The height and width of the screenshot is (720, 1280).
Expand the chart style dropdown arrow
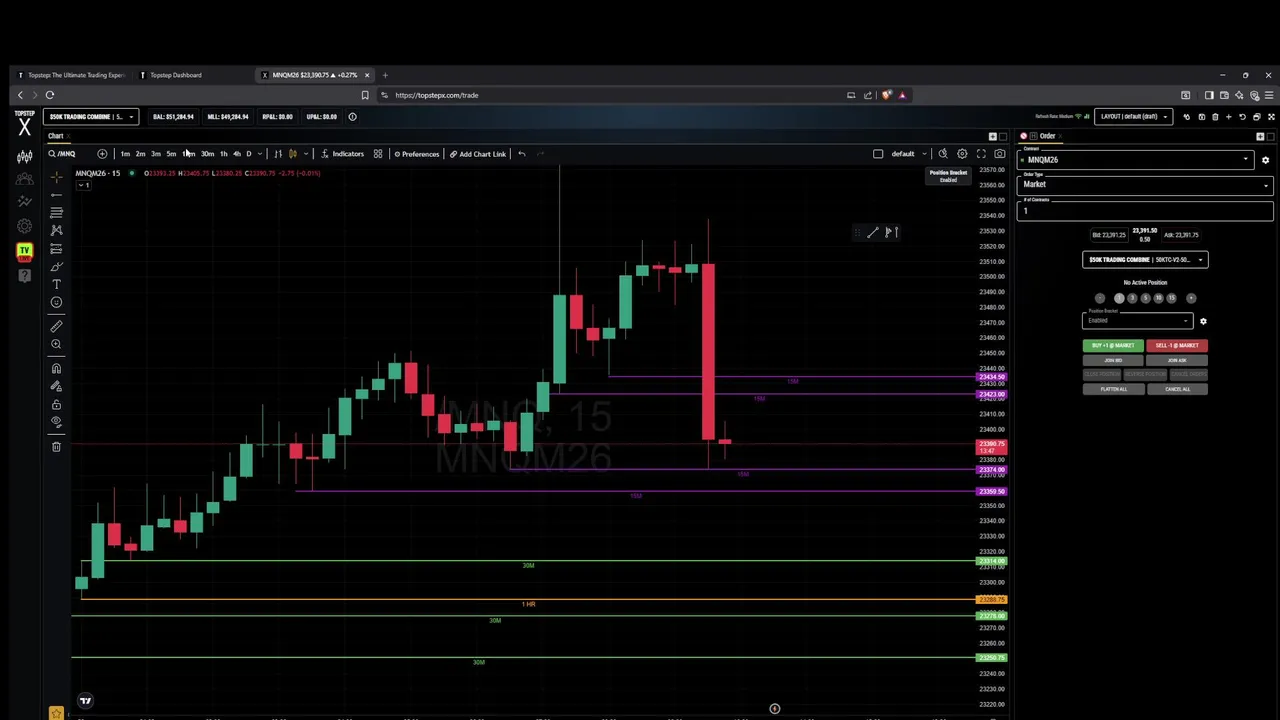point(306,154)
